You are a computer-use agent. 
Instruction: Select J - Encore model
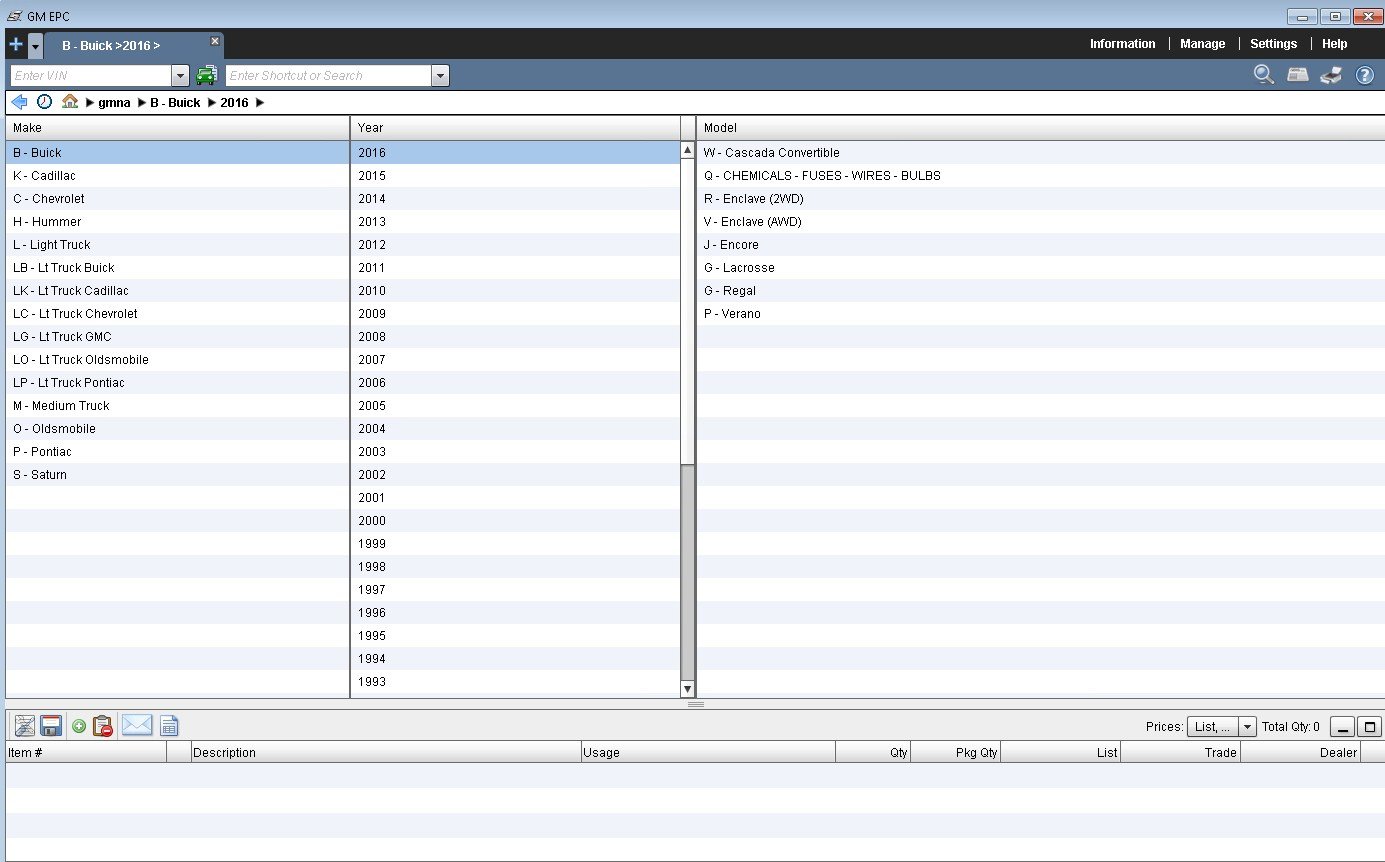pos(731,245)
